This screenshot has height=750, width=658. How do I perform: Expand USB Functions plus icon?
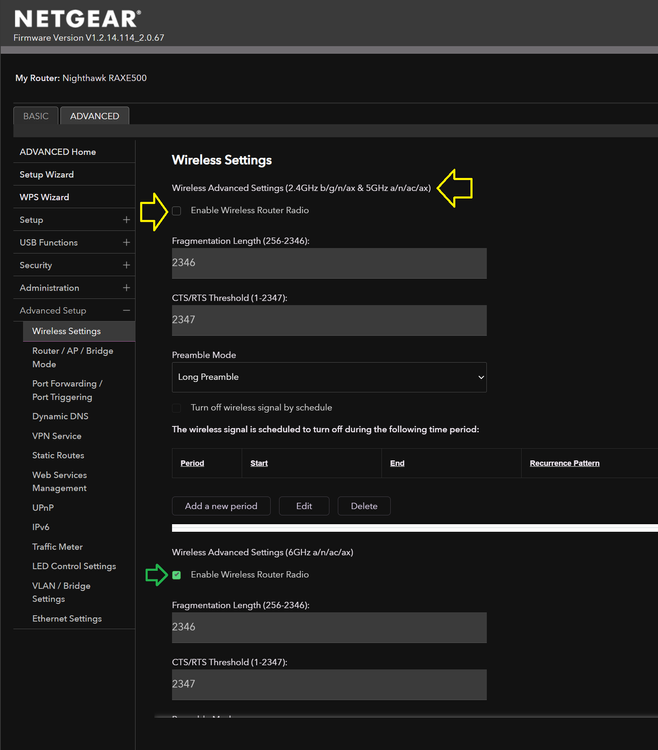click(126, 242)
